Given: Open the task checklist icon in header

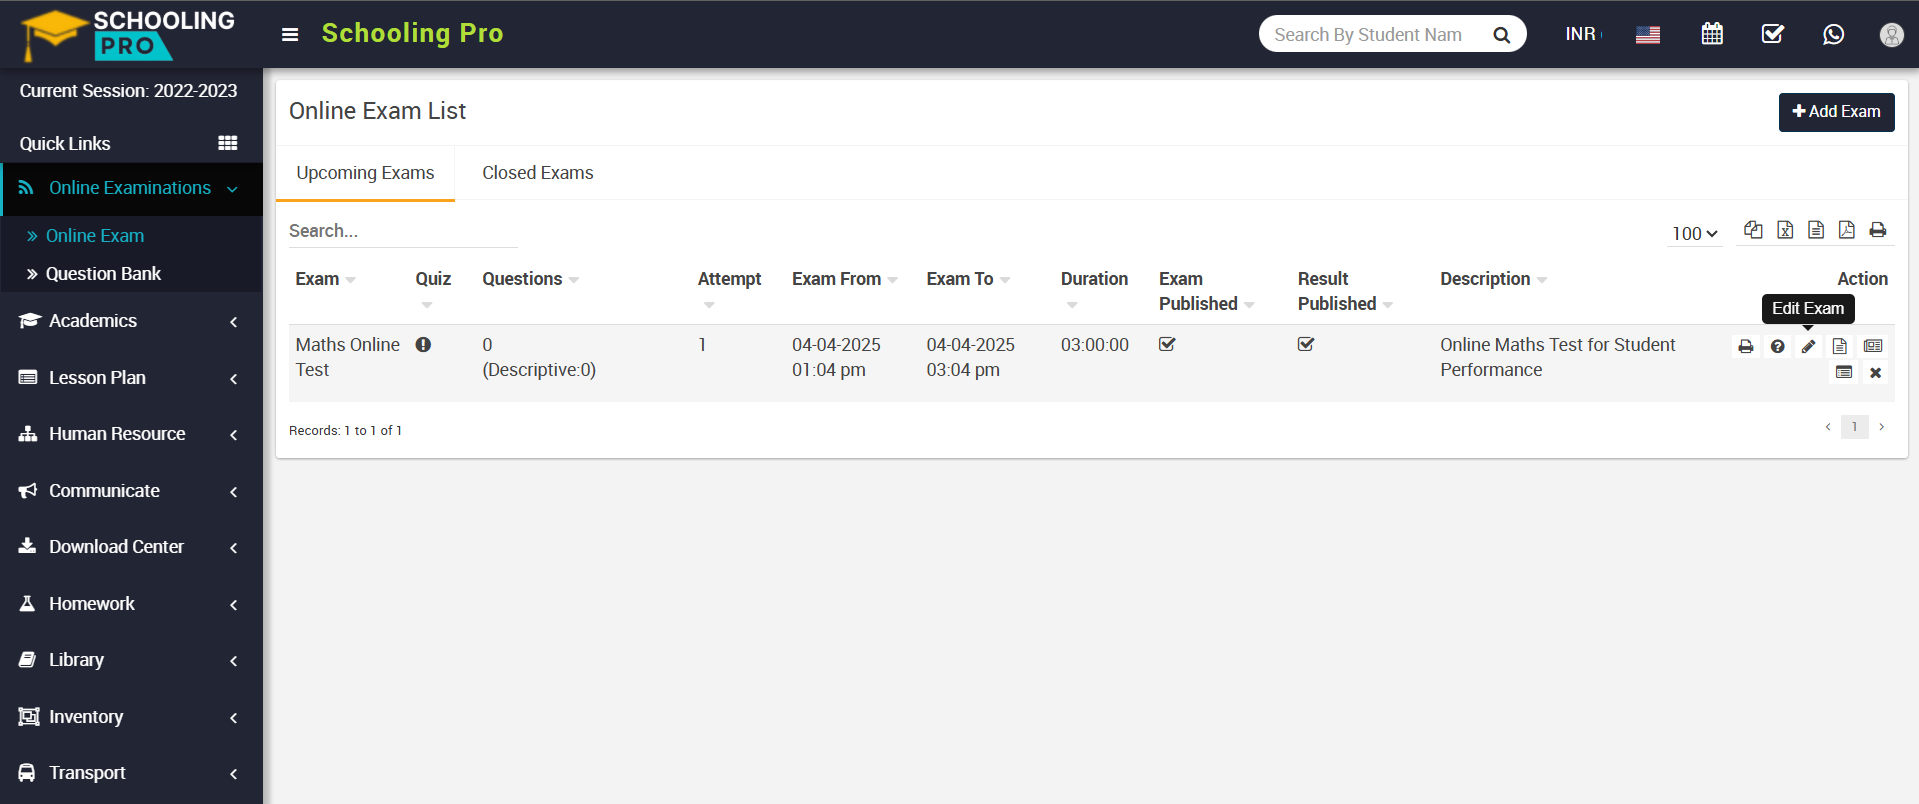Looking at the screenshot, I should pos(1773,34).
